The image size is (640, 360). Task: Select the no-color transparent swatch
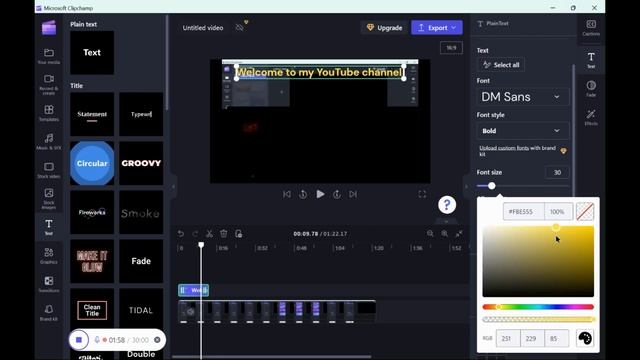click(x=585, y=211)
